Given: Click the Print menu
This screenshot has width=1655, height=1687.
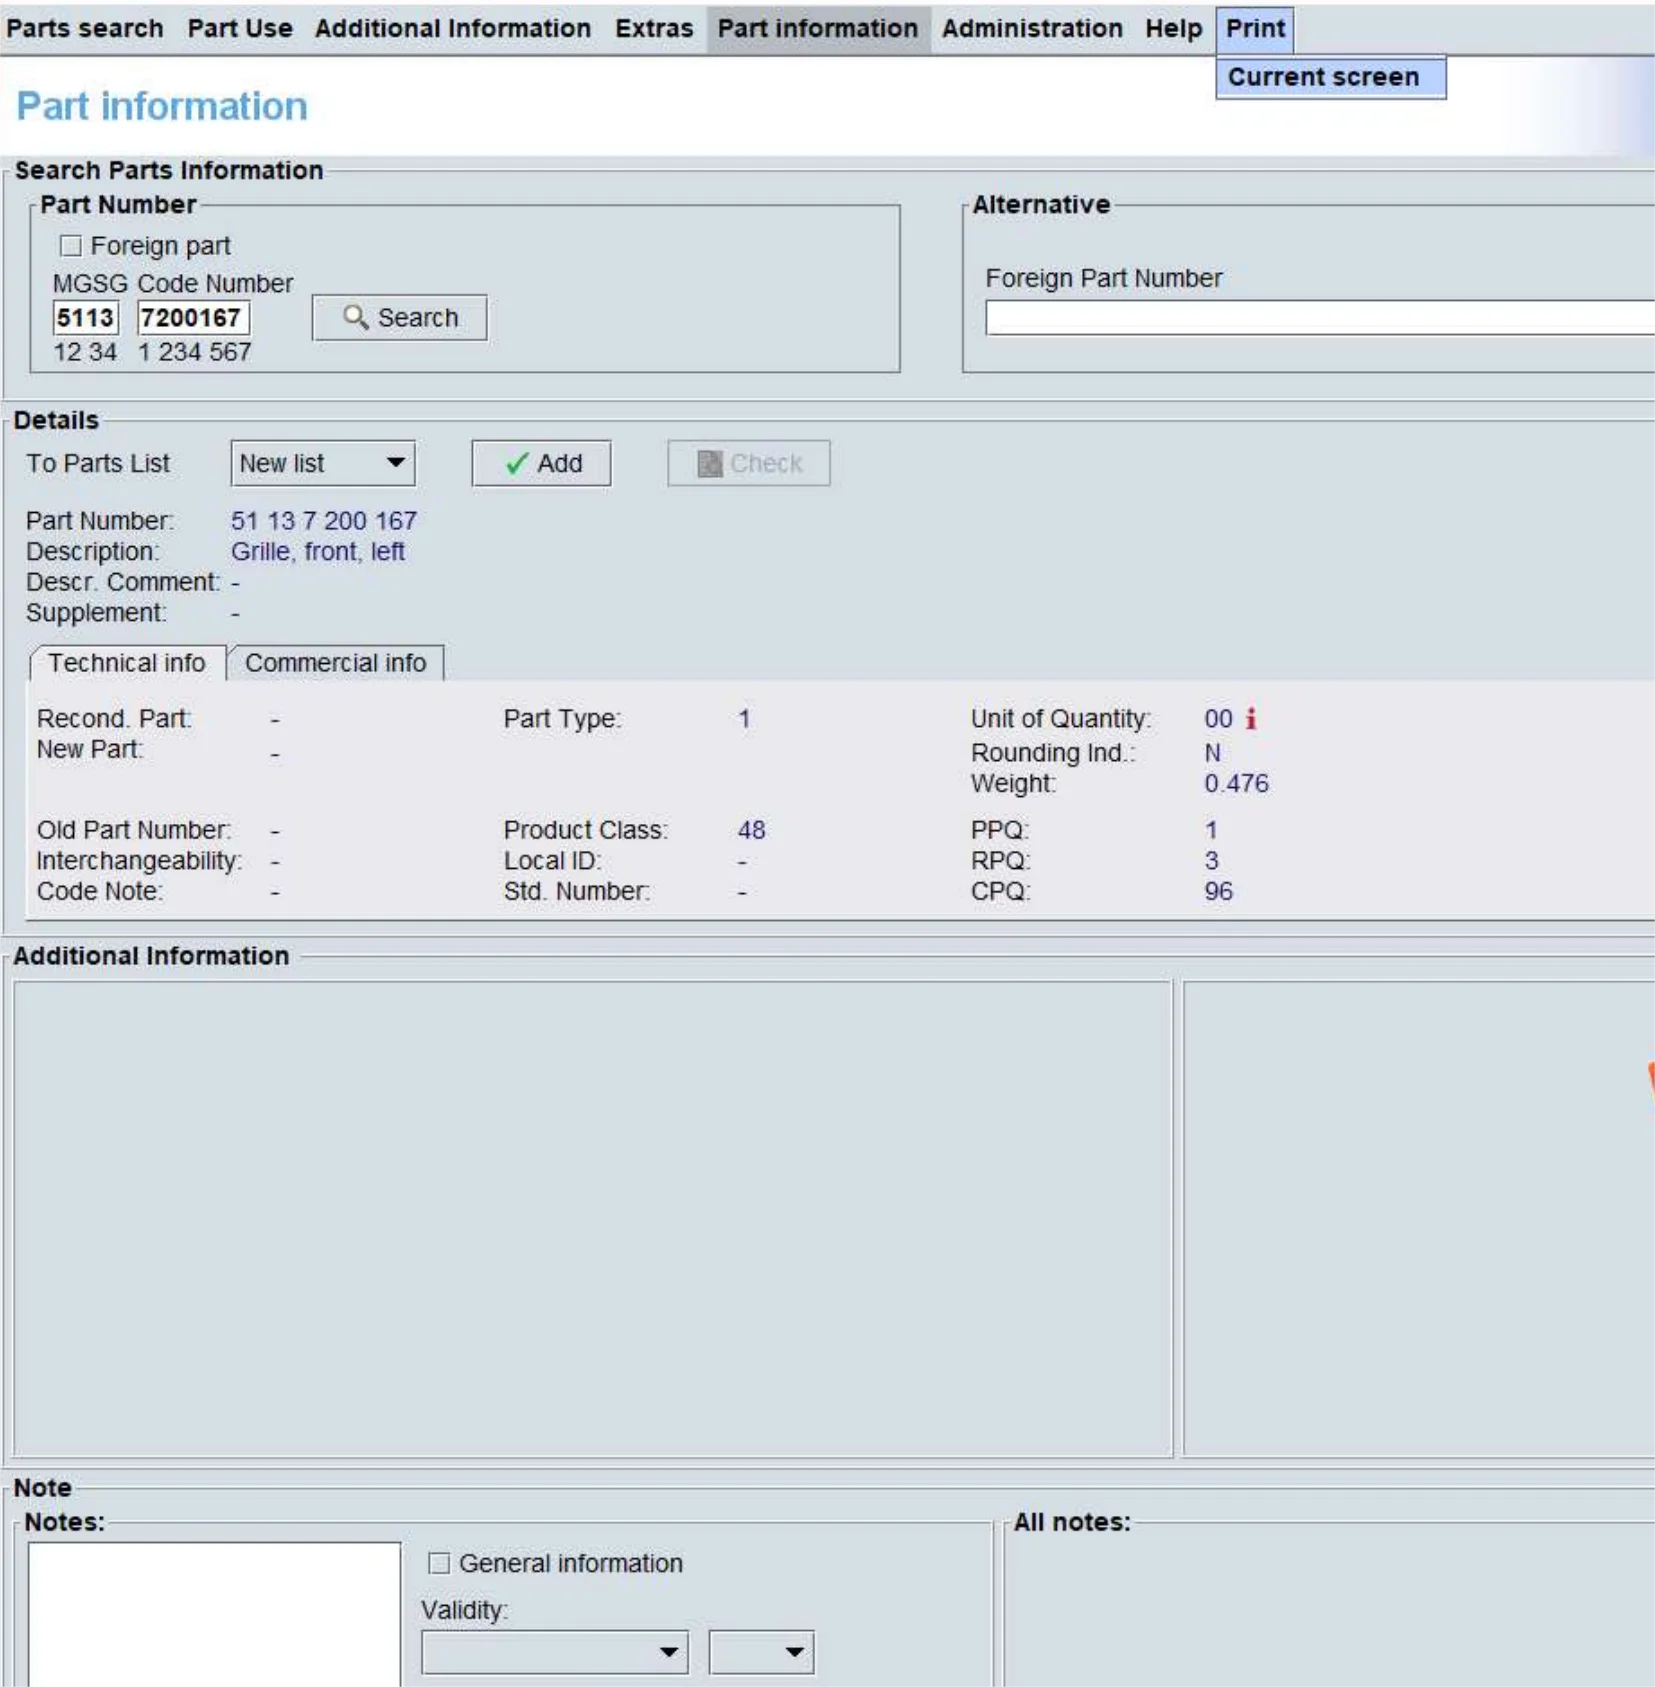Looking at the screenshot, I should 1256,28.
